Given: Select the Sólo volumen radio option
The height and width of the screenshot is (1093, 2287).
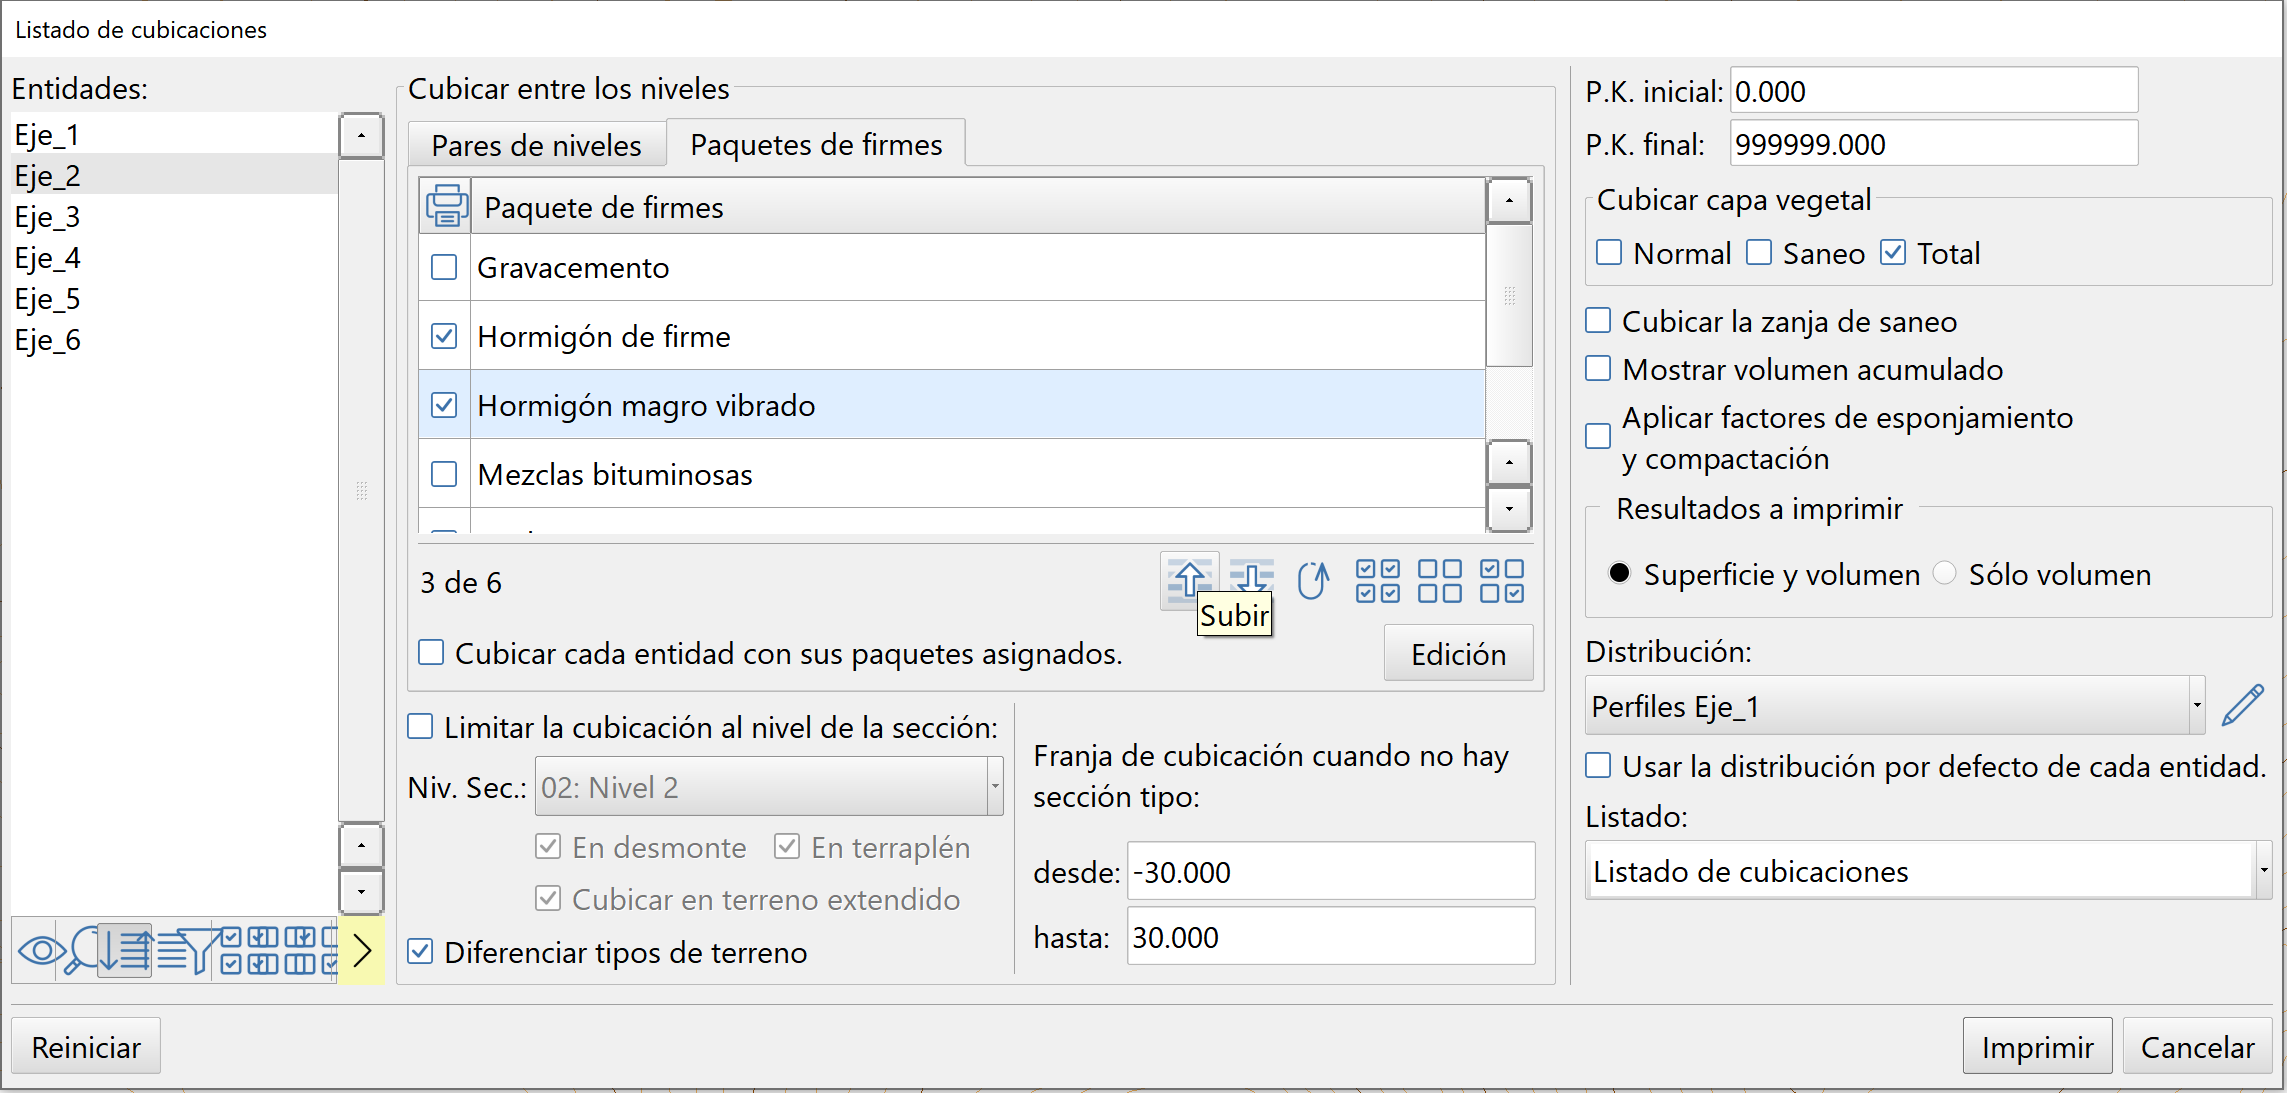Looking at the screenshot, I should (x=1945, y=573).
